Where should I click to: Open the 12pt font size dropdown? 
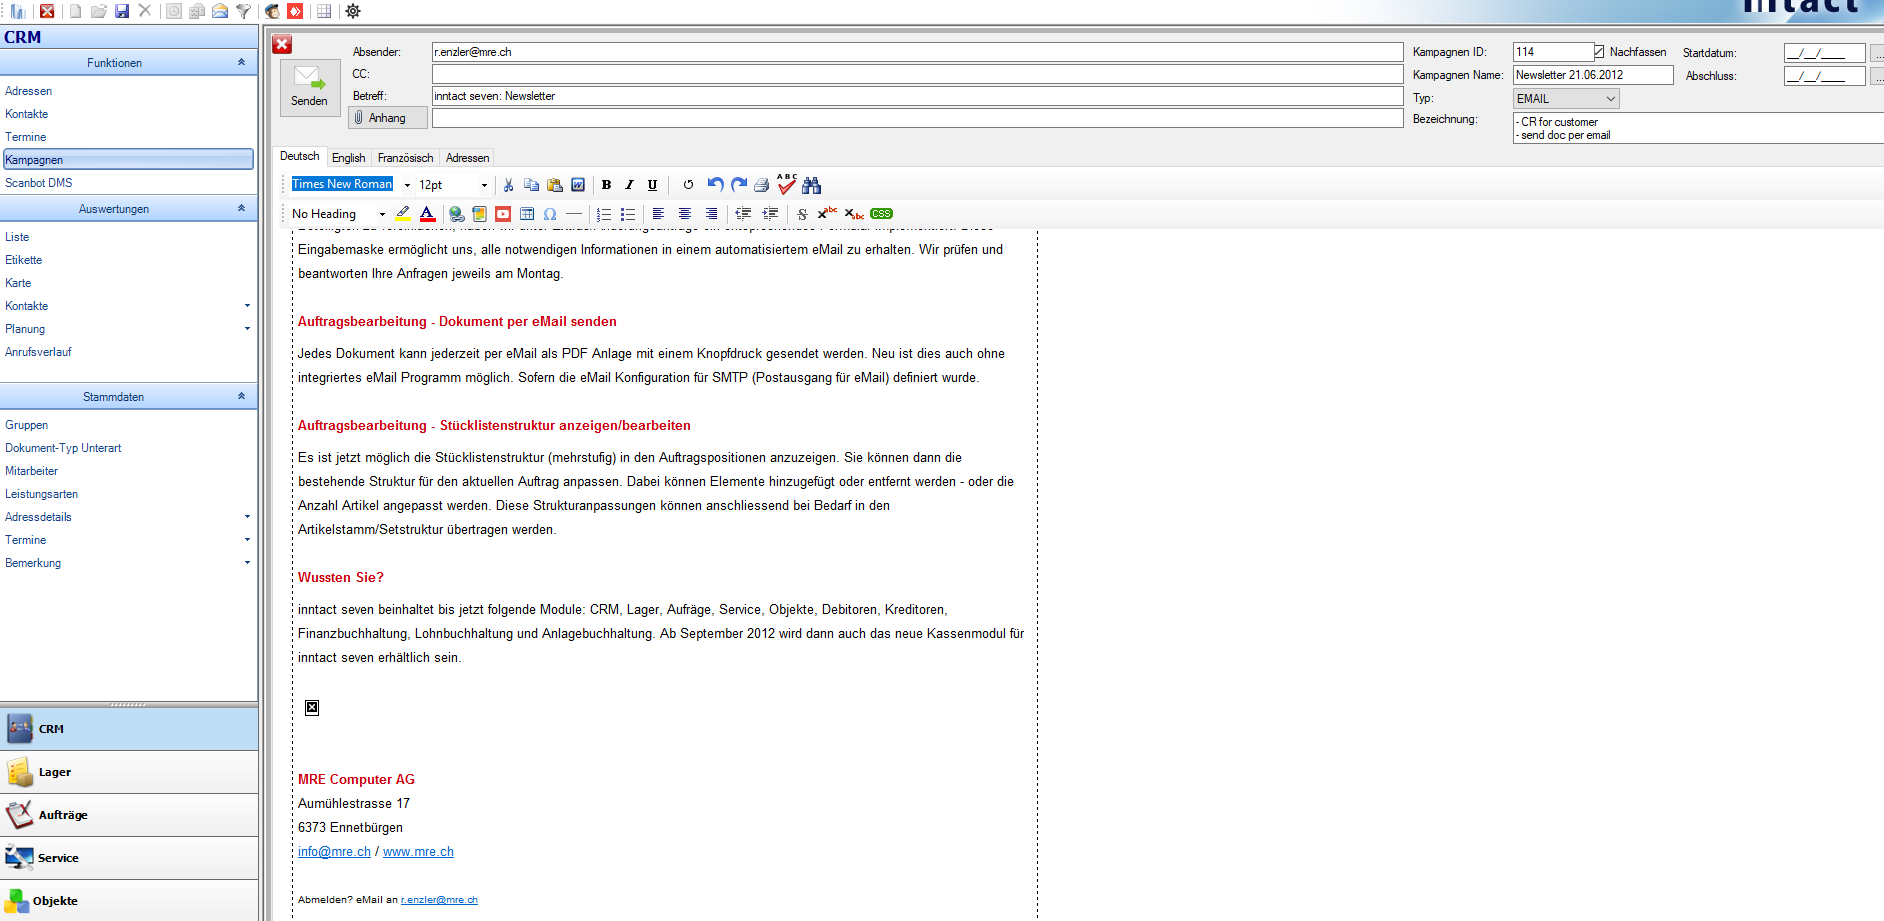(484, 185)
